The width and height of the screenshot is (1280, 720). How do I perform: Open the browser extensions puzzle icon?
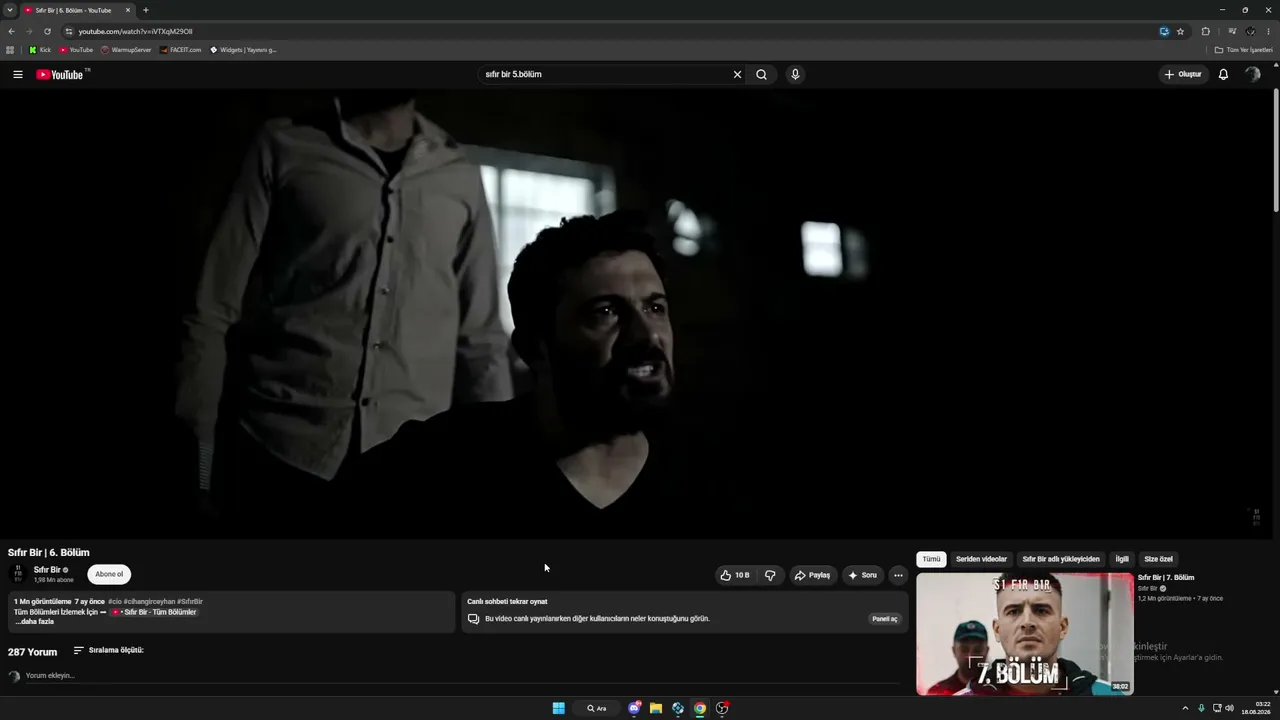click(1205, 31)
